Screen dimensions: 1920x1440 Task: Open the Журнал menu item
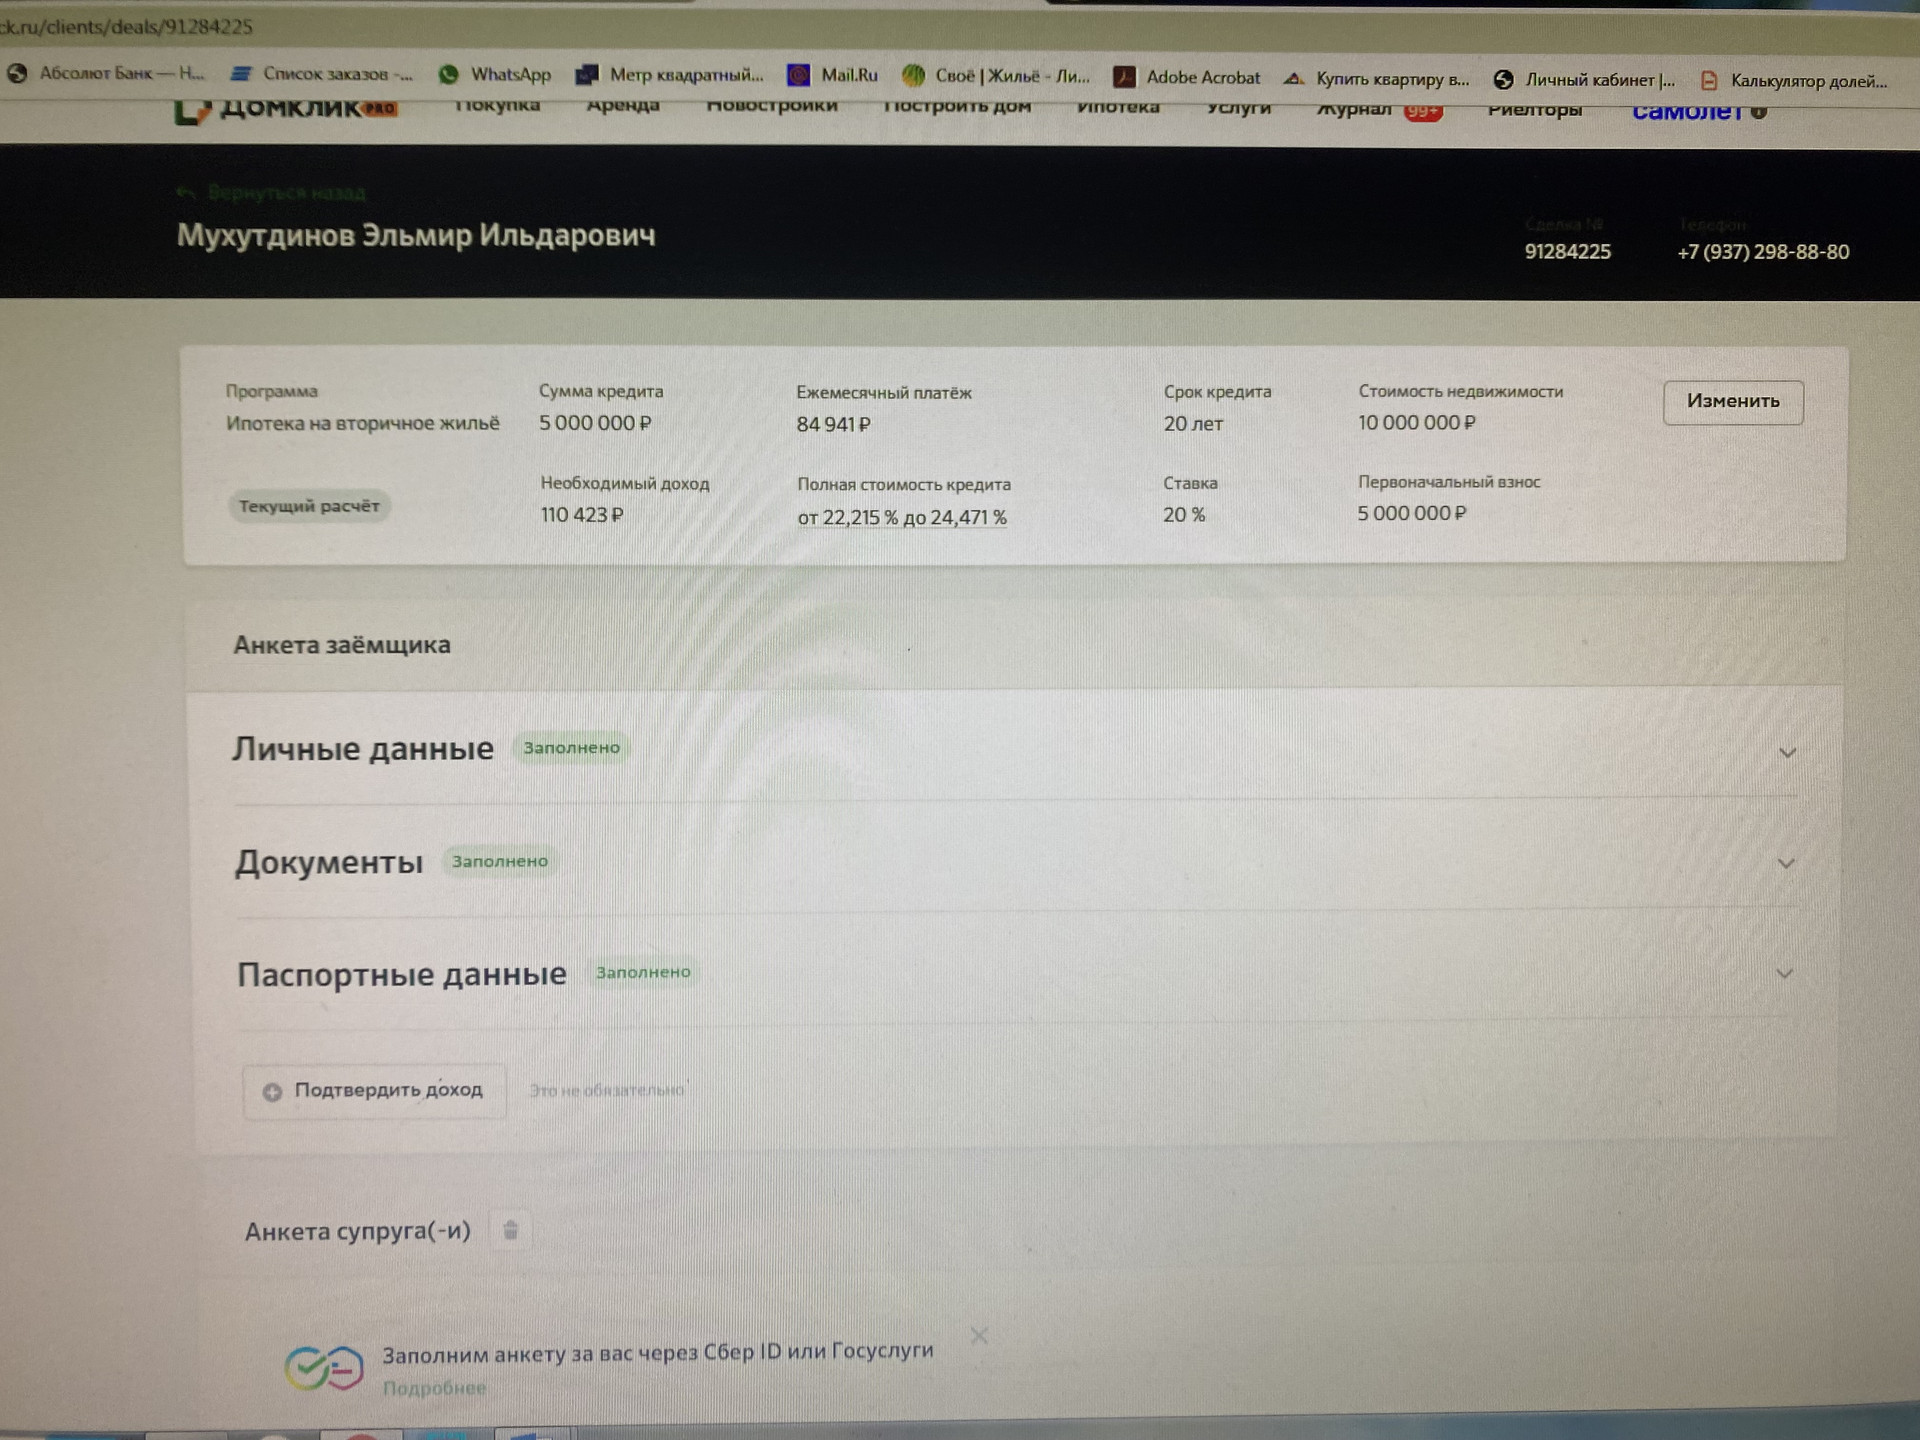[1353, 109]
